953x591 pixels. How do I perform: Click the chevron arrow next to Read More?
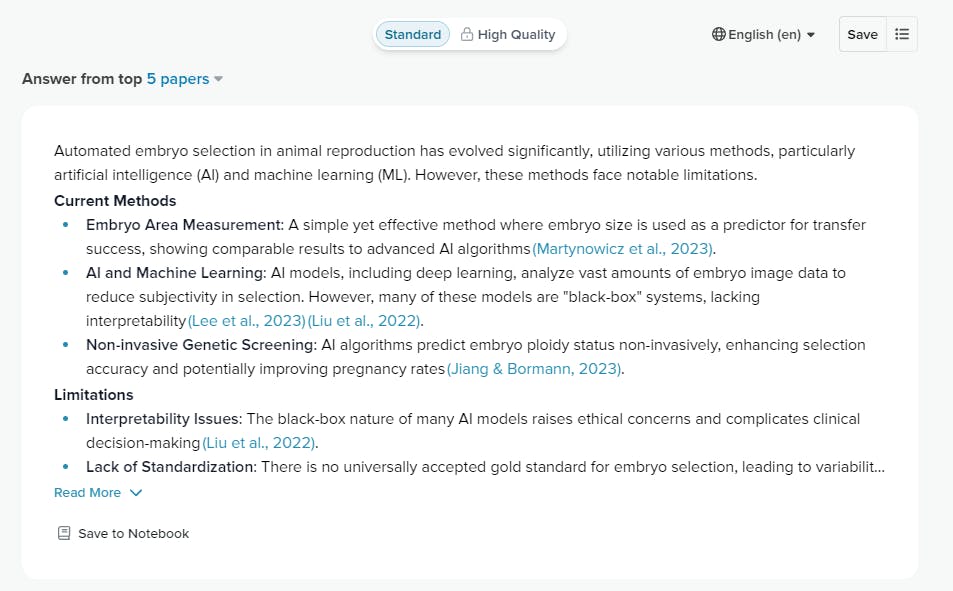click(136, 492)
